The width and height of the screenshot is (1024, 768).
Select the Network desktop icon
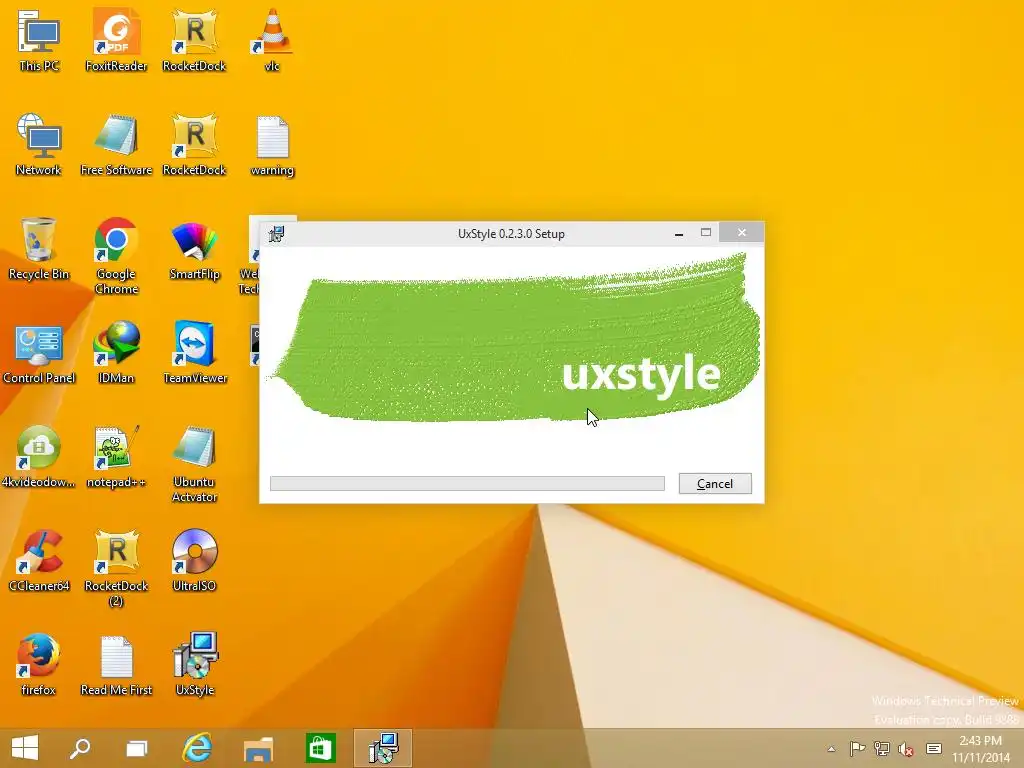pos(39,145)
